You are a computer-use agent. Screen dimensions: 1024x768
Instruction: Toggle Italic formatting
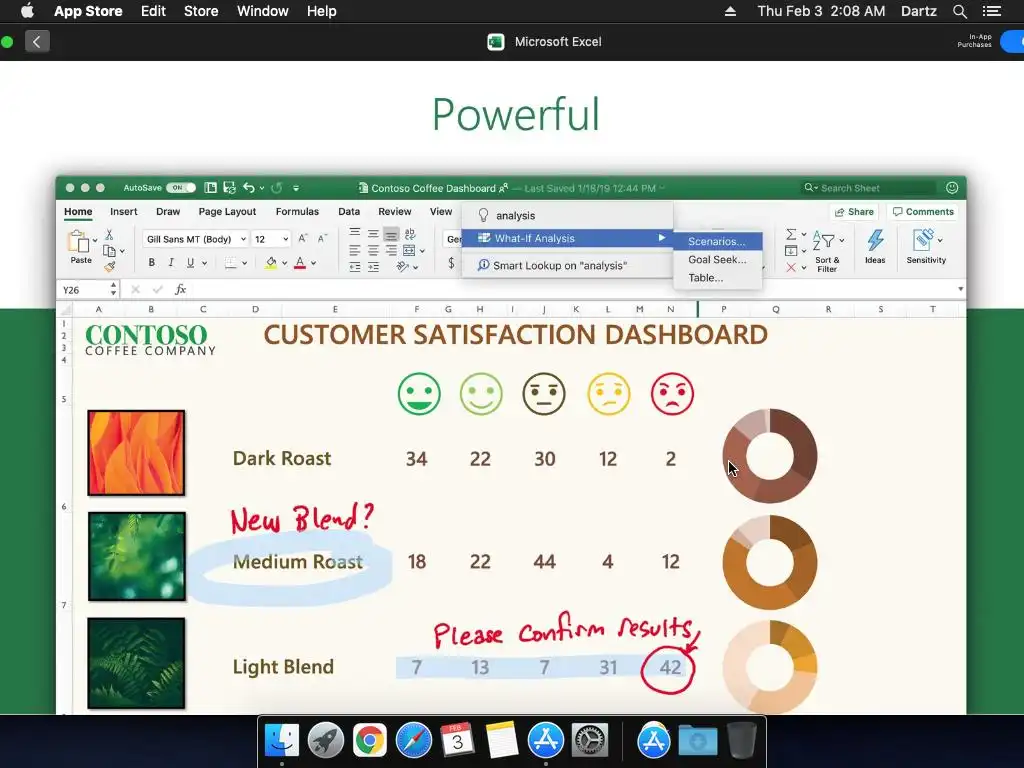[x=171, y=263]
